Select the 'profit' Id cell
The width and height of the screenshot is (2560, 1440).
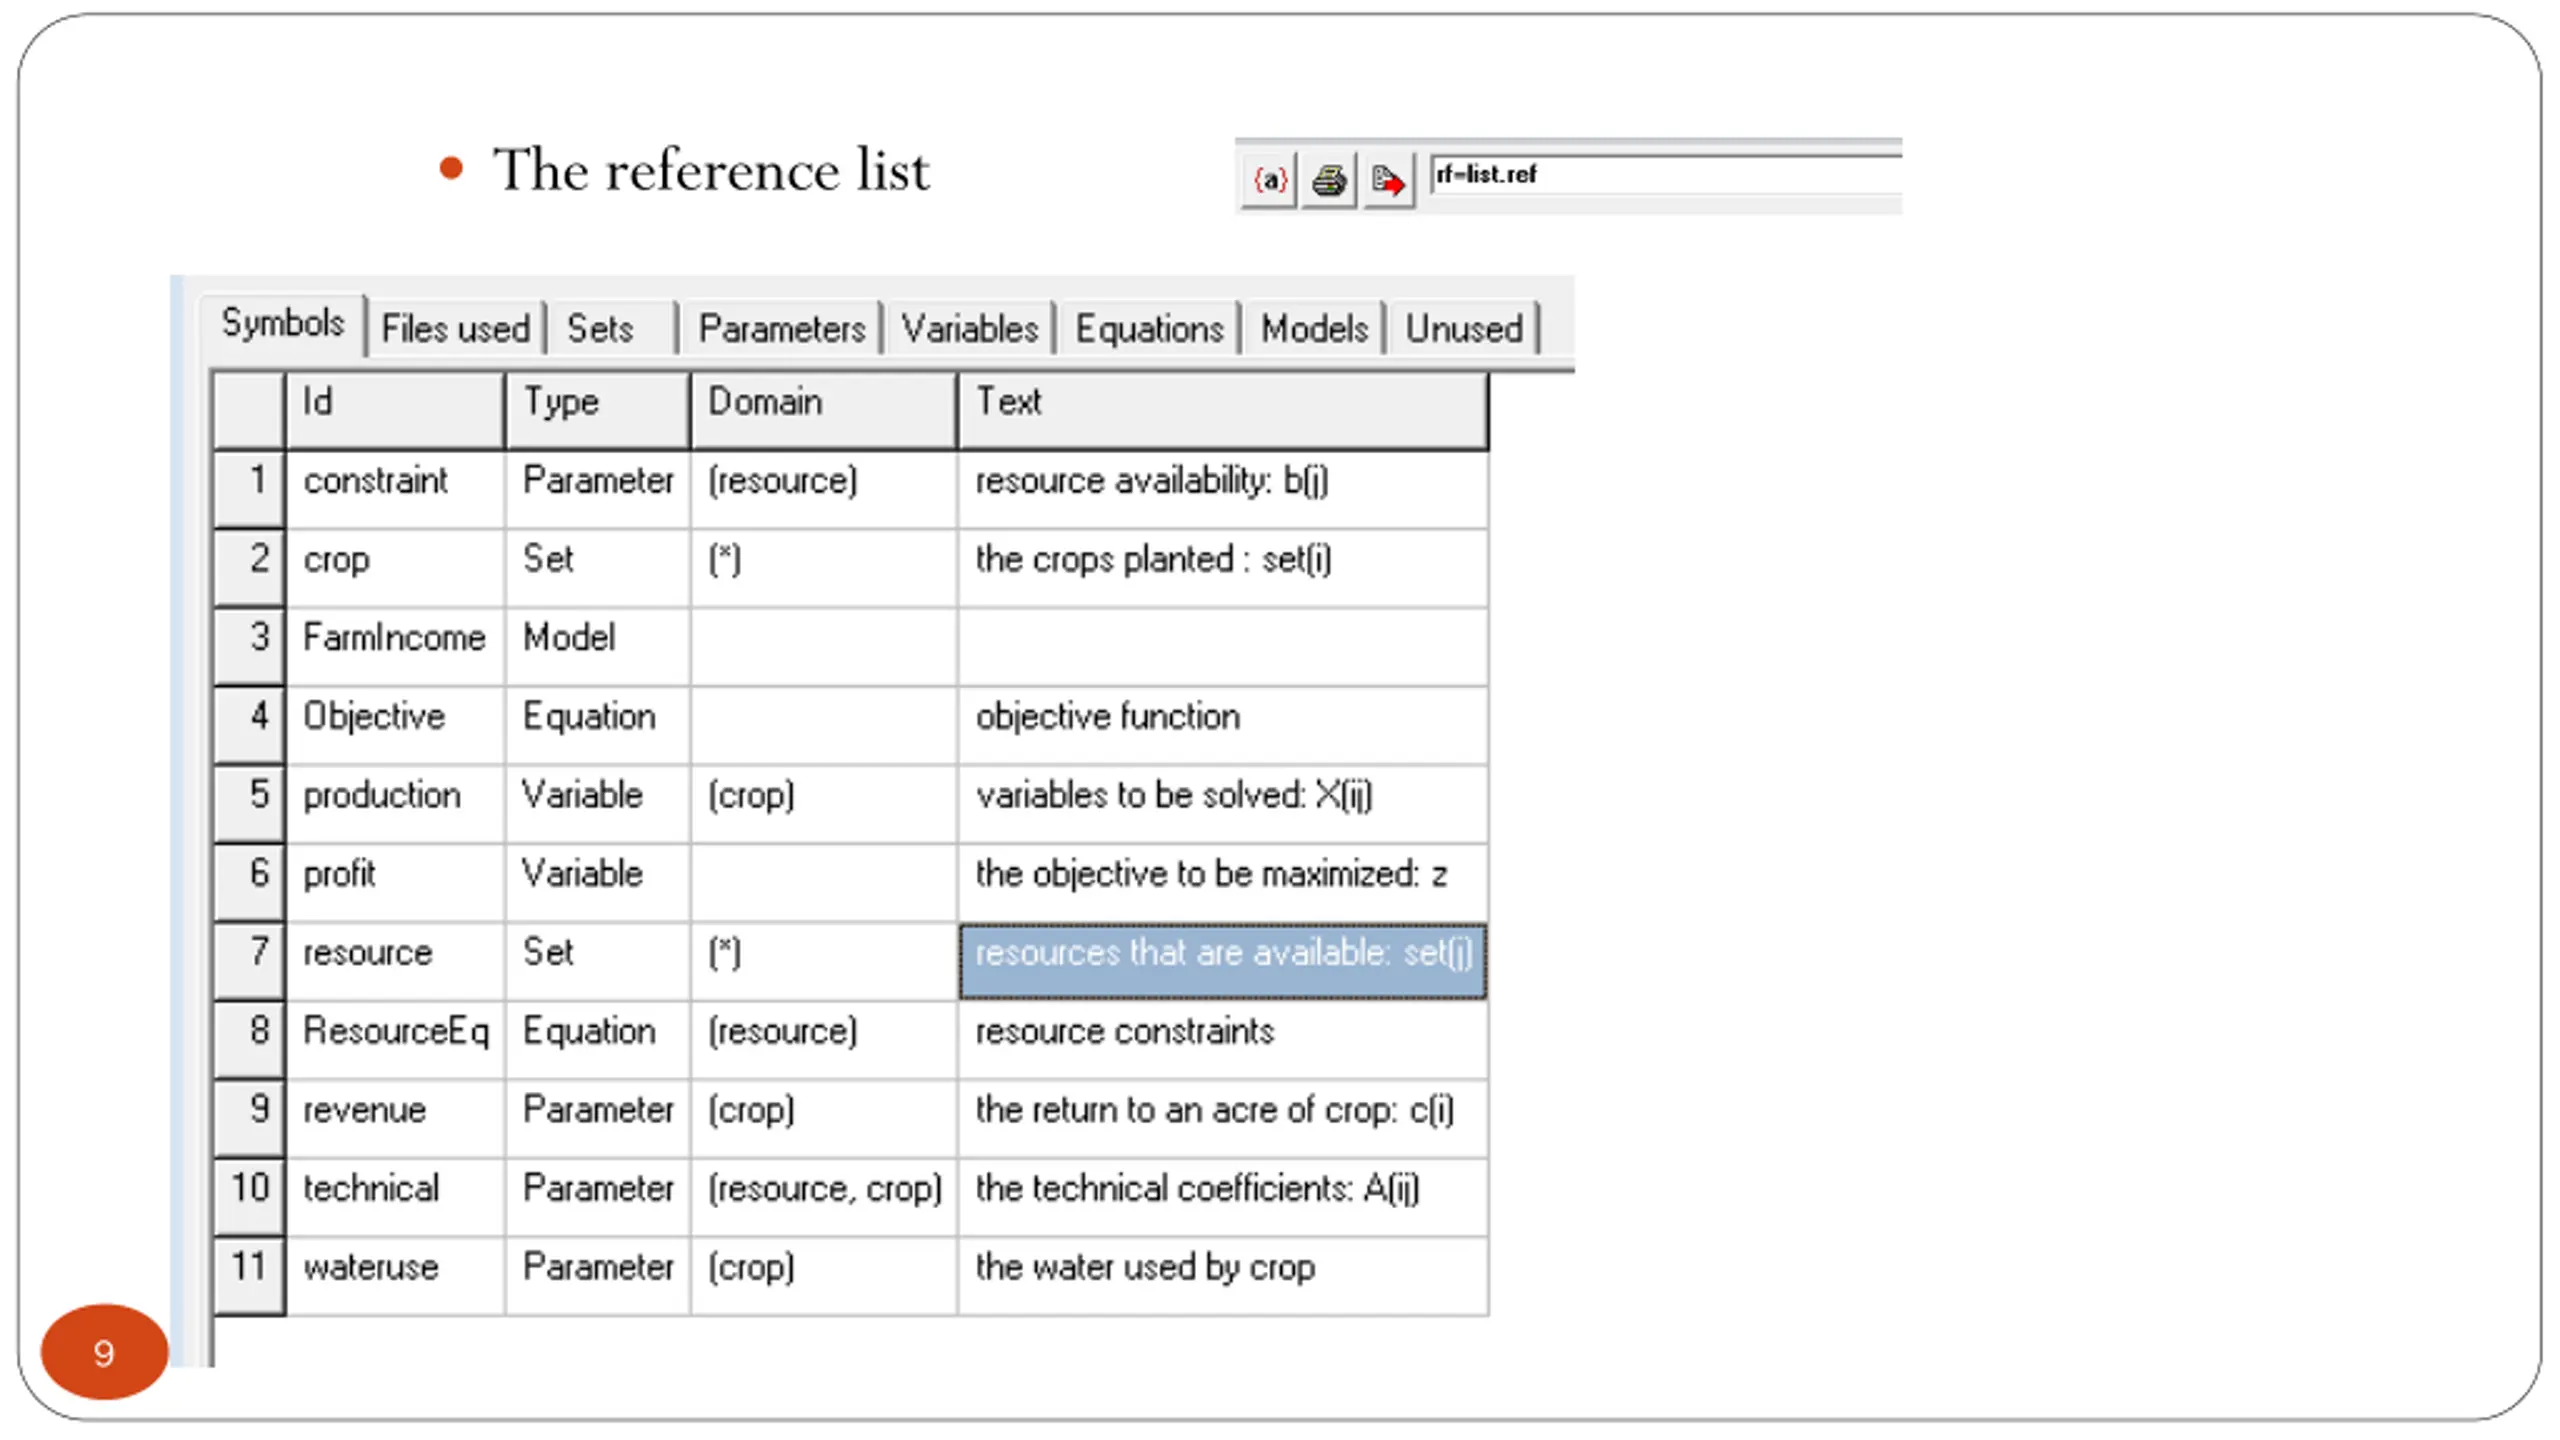point(395,882)
